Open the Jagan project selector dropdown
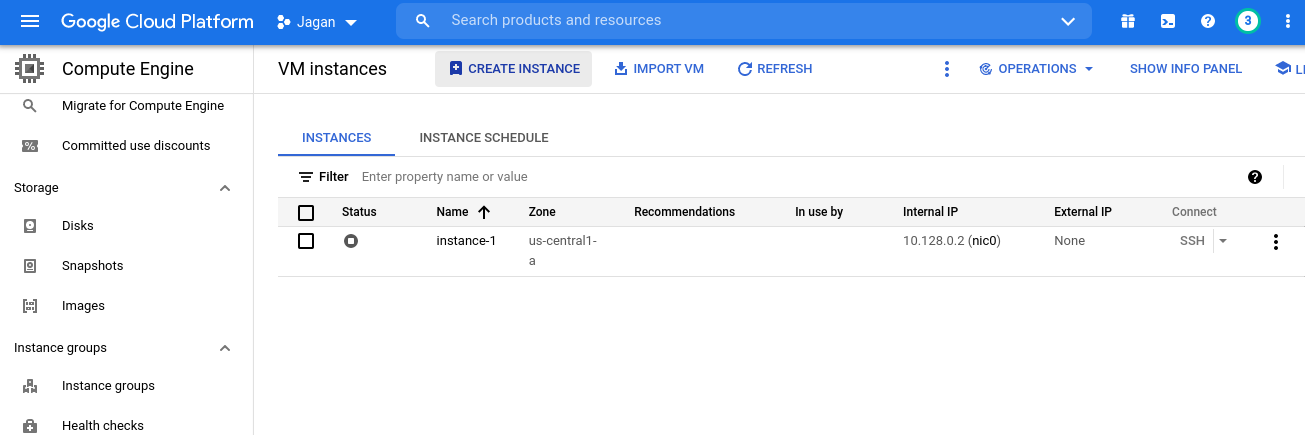1305x435 pixels. tap(317, 22)
